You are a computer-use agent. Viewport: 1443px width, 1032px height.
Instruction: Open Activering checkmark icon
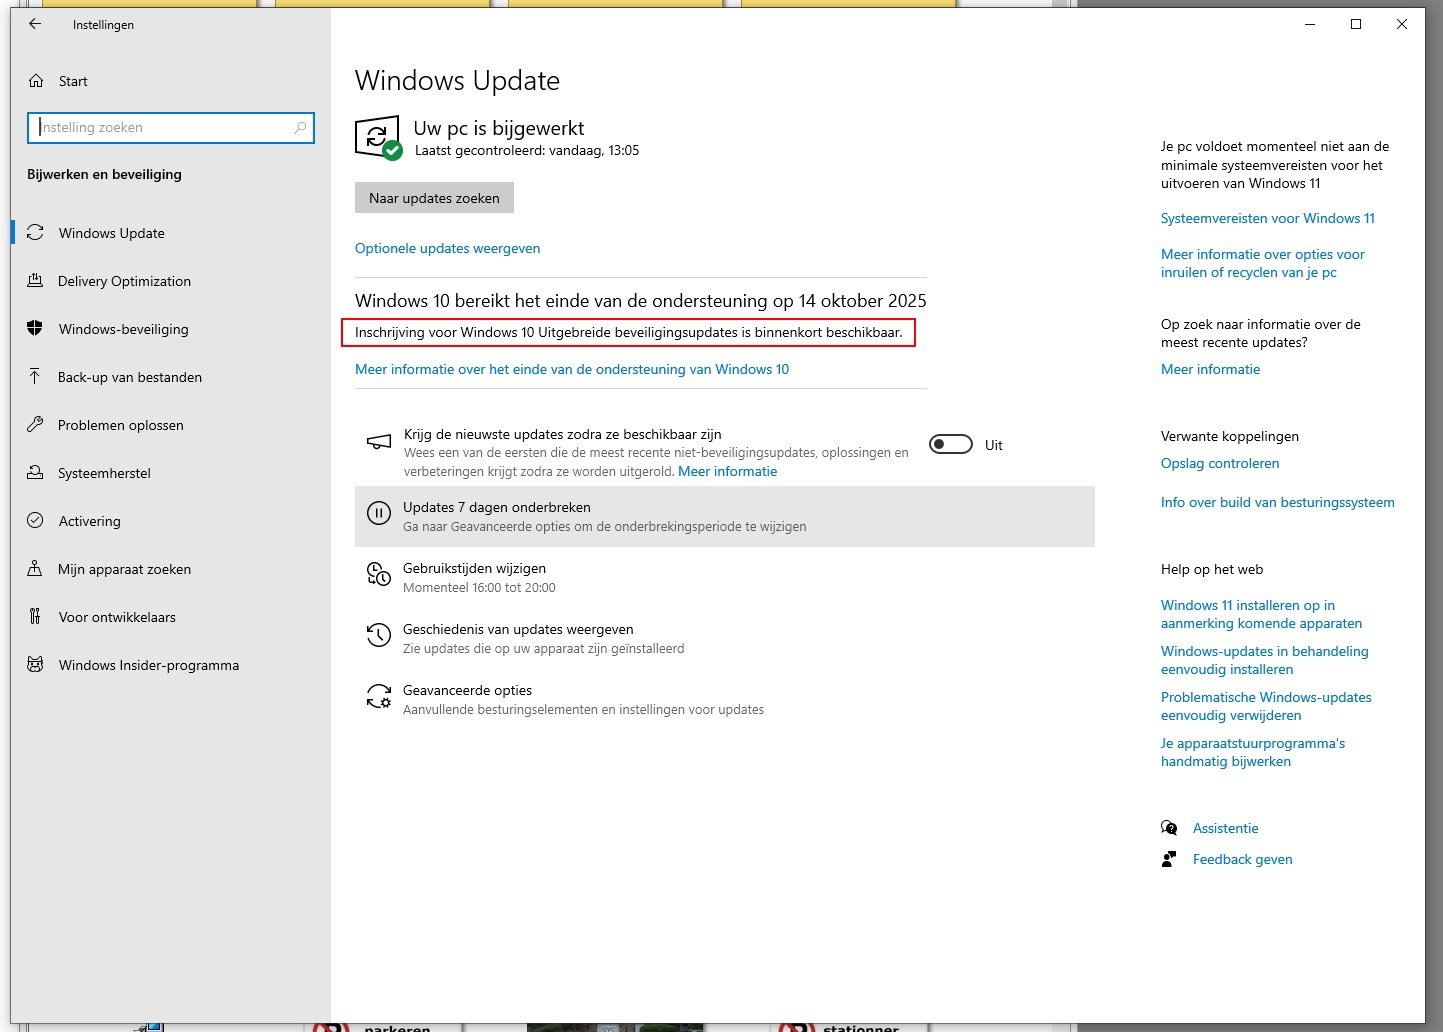tap(35, 521)
